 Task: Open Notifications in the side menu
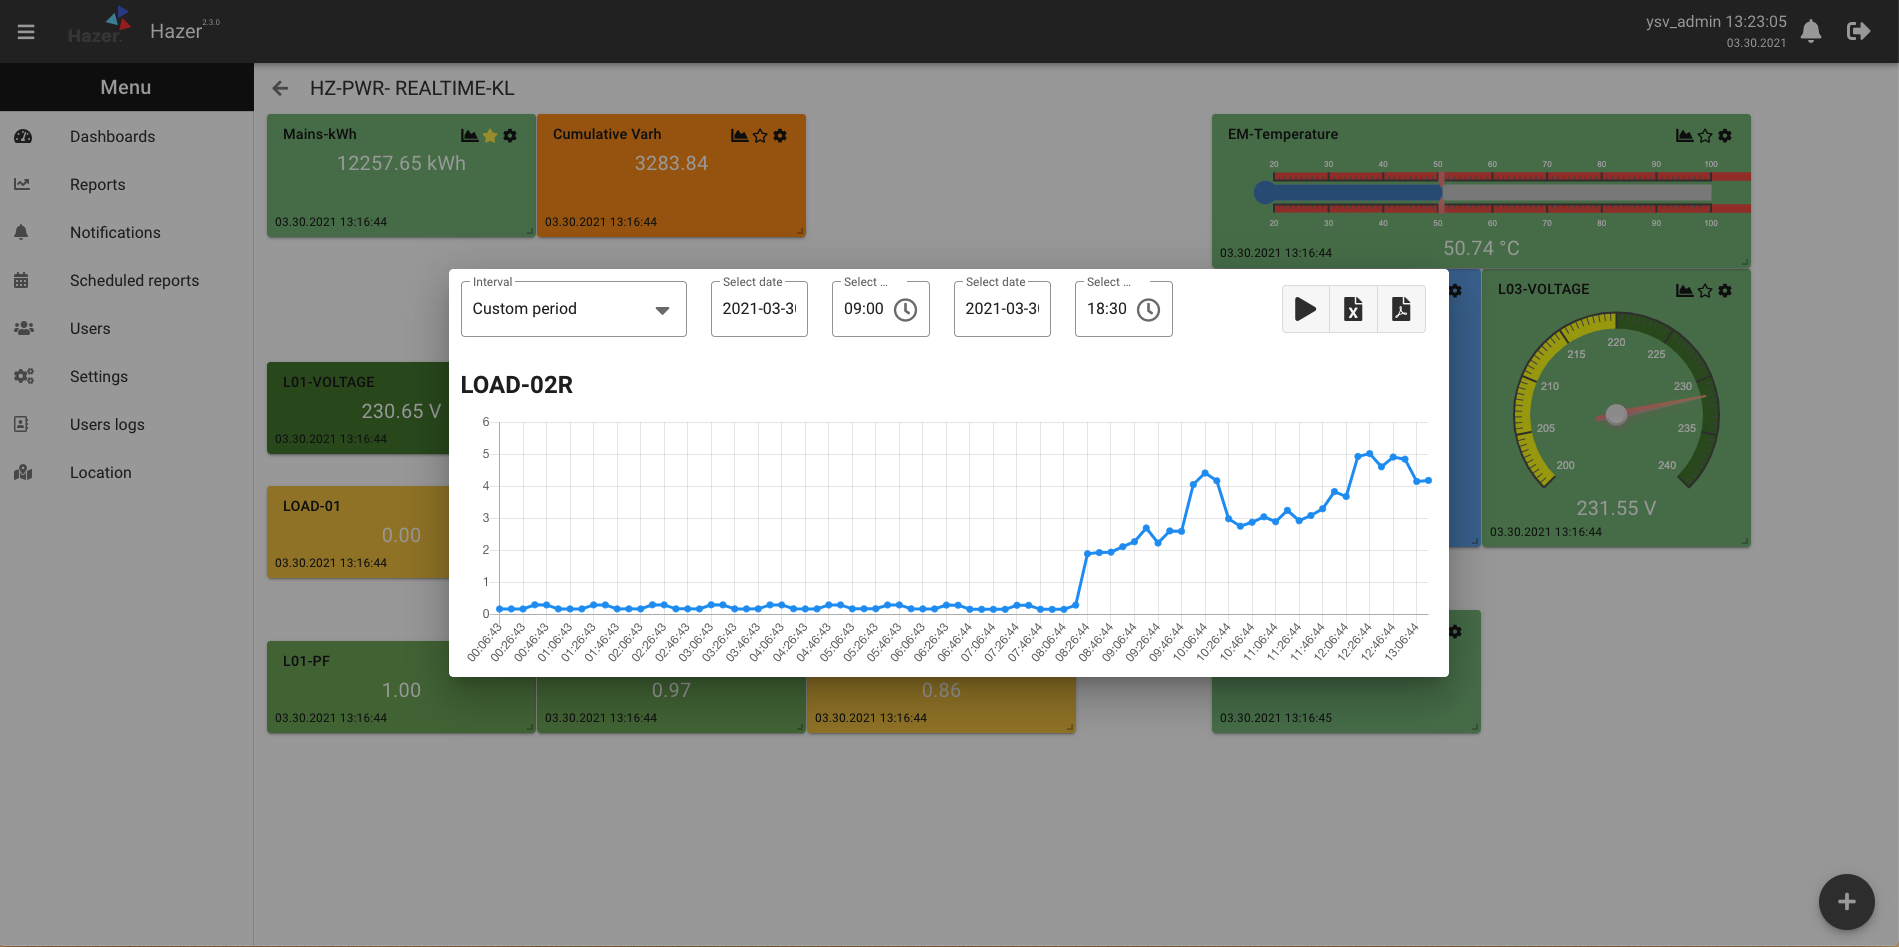click(126, 233)
